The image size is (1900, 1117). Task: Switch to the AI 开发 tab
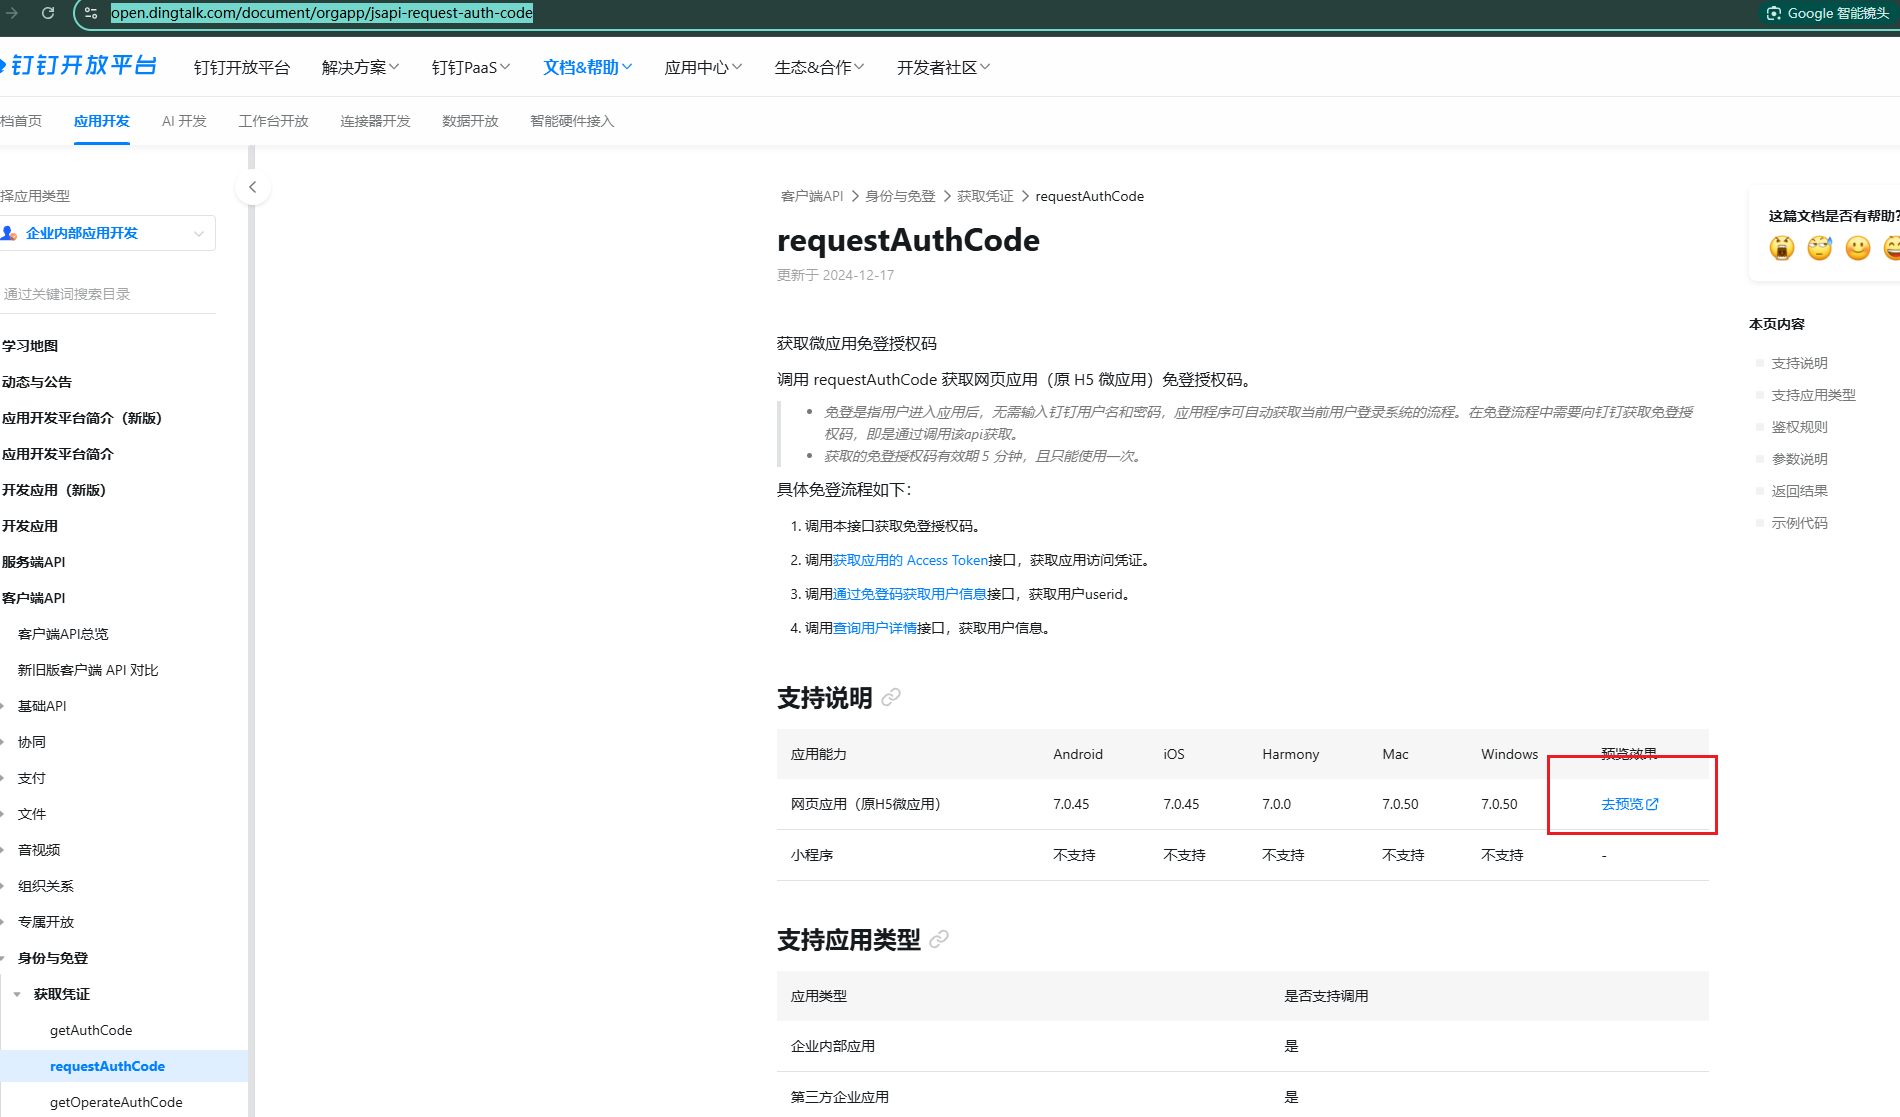(x=184, y=121)
